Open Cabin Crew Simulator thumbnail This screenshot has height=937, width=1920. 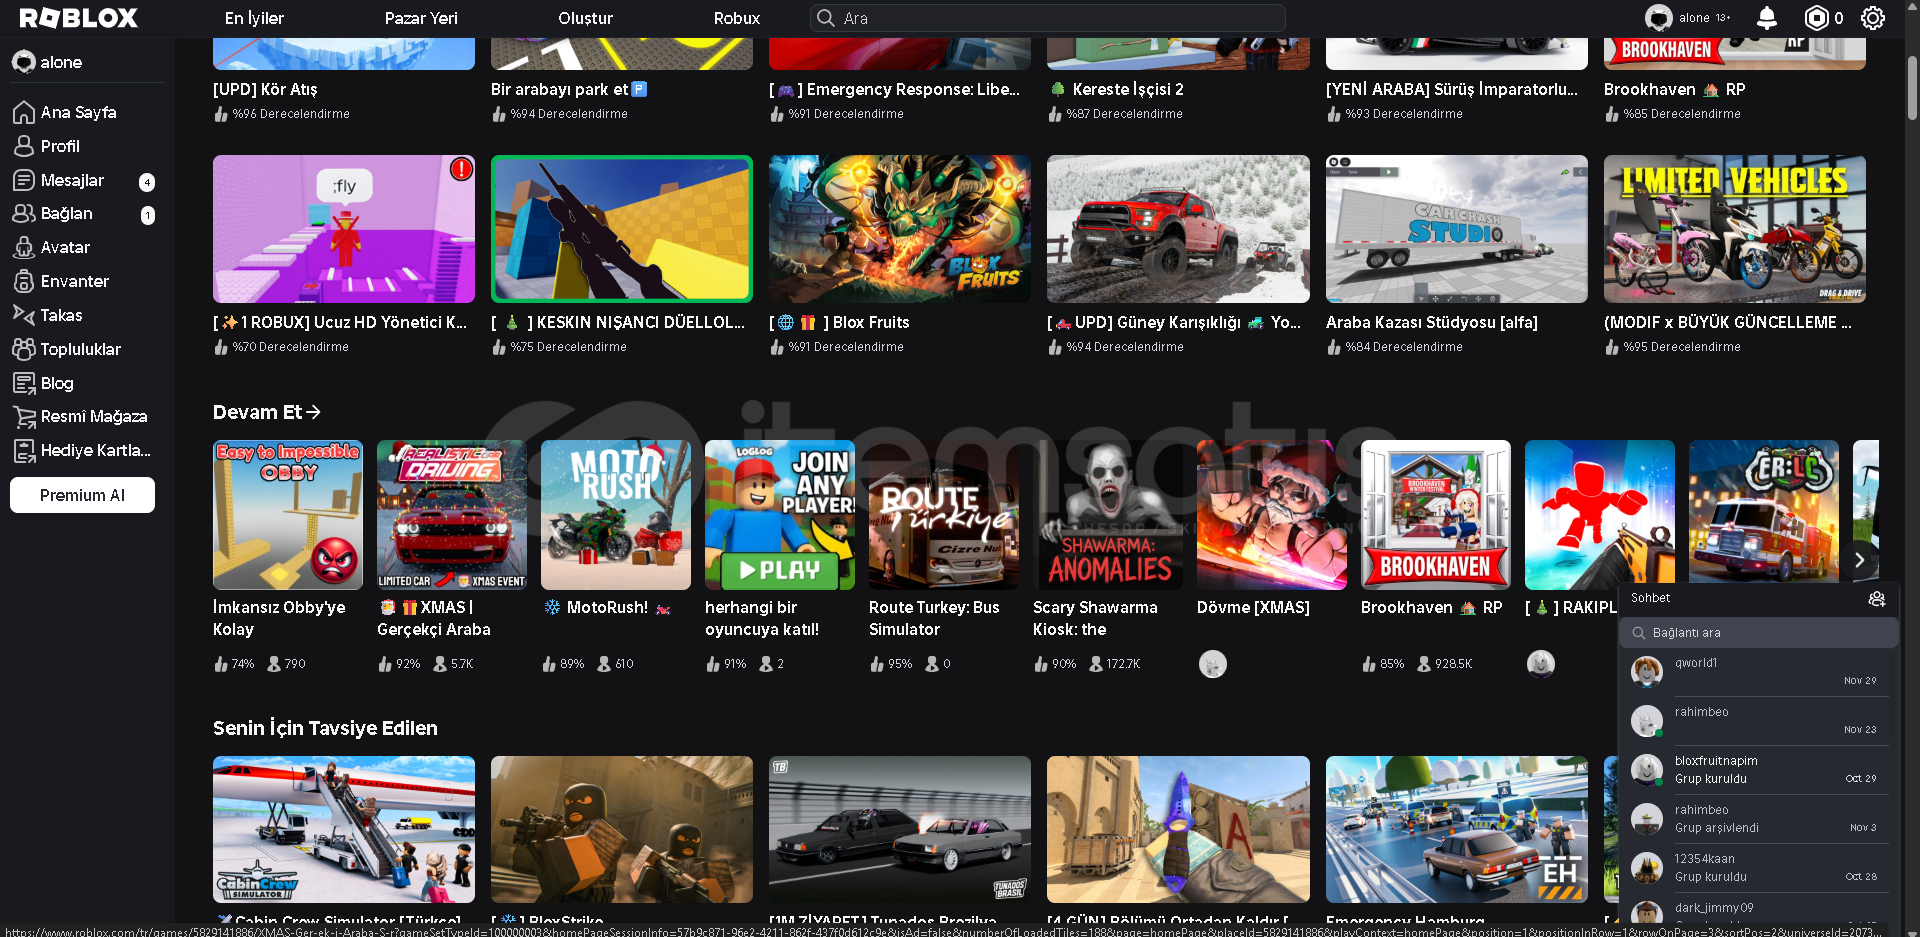344,830
